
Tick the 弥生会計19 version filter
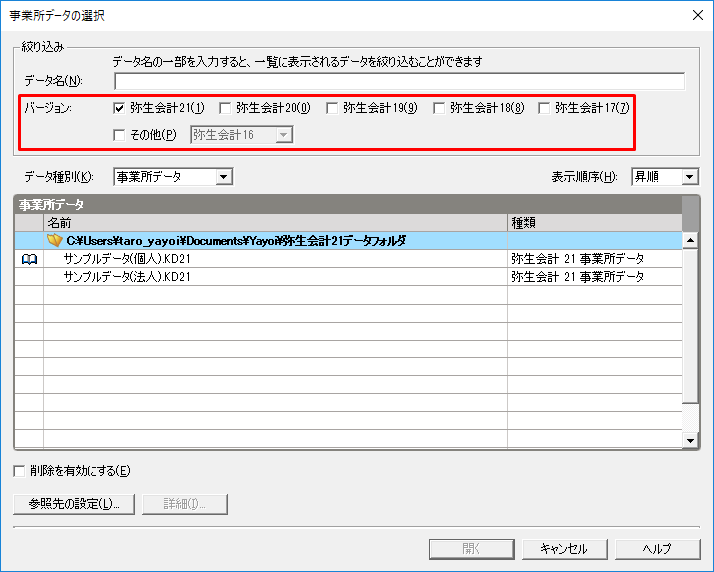(333, 108)
